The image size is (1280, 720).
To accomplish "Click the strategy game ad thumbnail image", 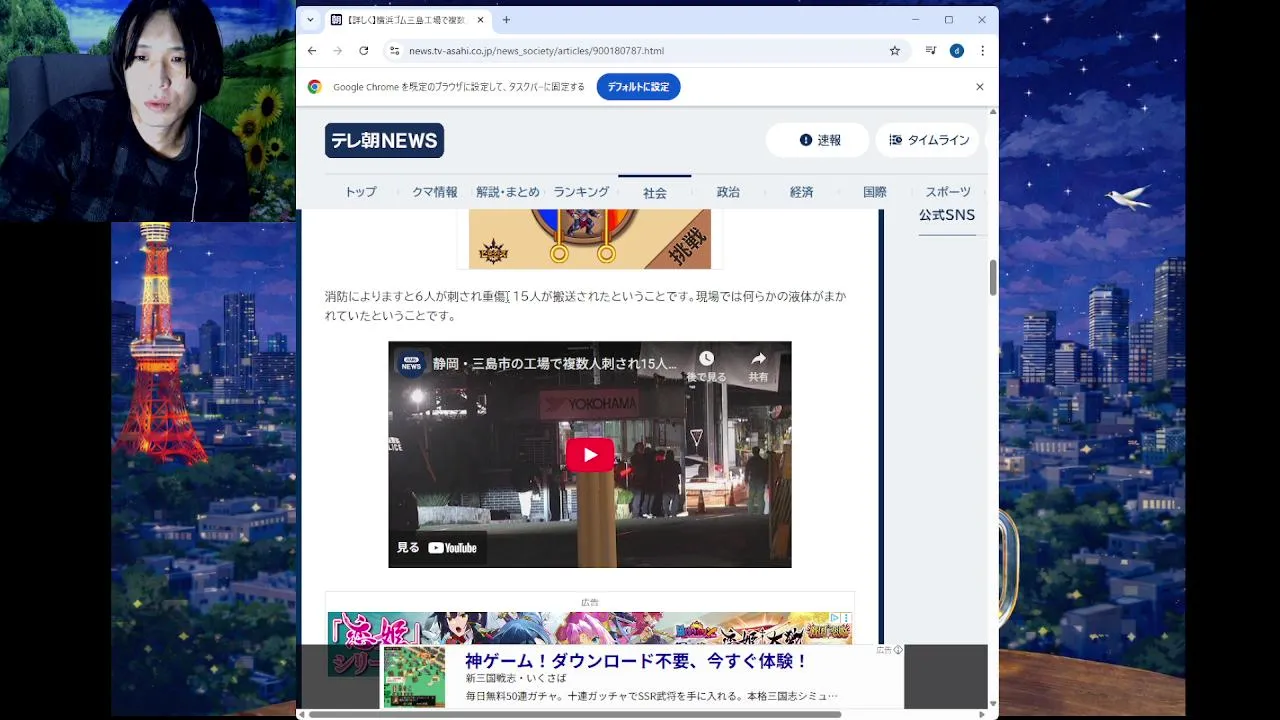I will click(414, 677).
